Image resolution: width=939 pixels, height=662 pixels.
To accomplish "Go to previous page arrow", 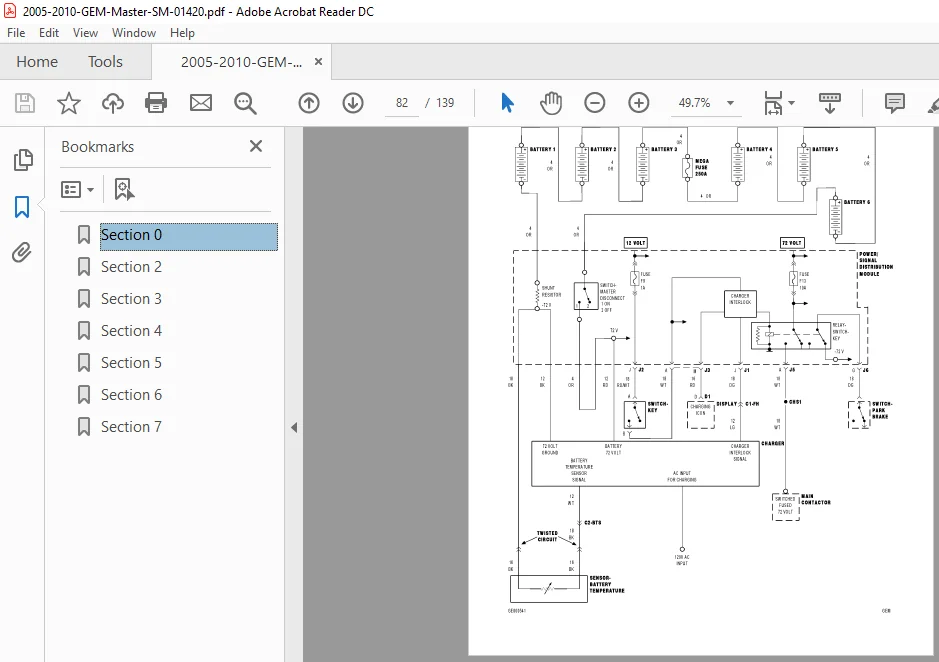I will point(309,103).
